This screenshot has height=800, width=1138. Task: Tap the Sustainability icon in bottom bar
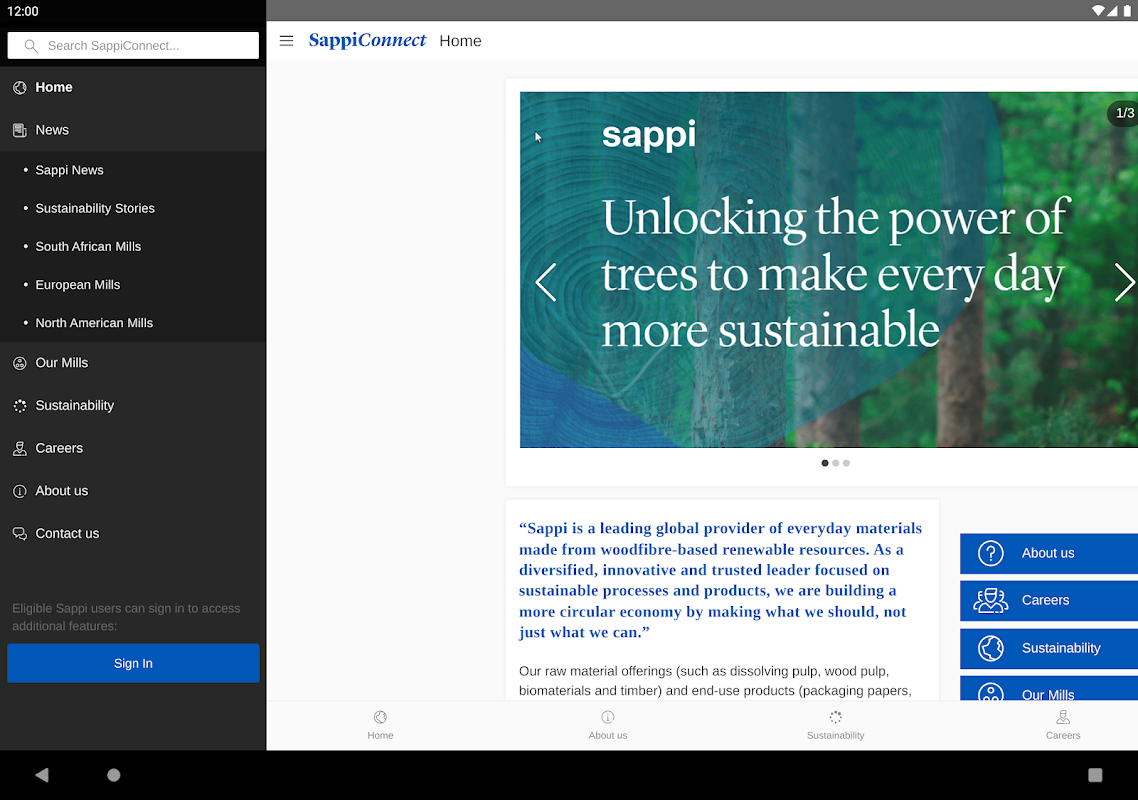[x=835, y=717]
